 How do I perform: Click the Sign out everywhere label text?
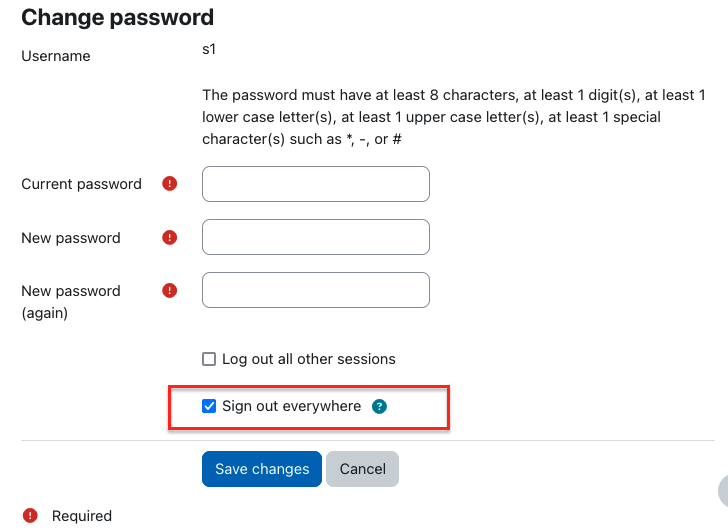pyautogui.click(x=292, y=406)
